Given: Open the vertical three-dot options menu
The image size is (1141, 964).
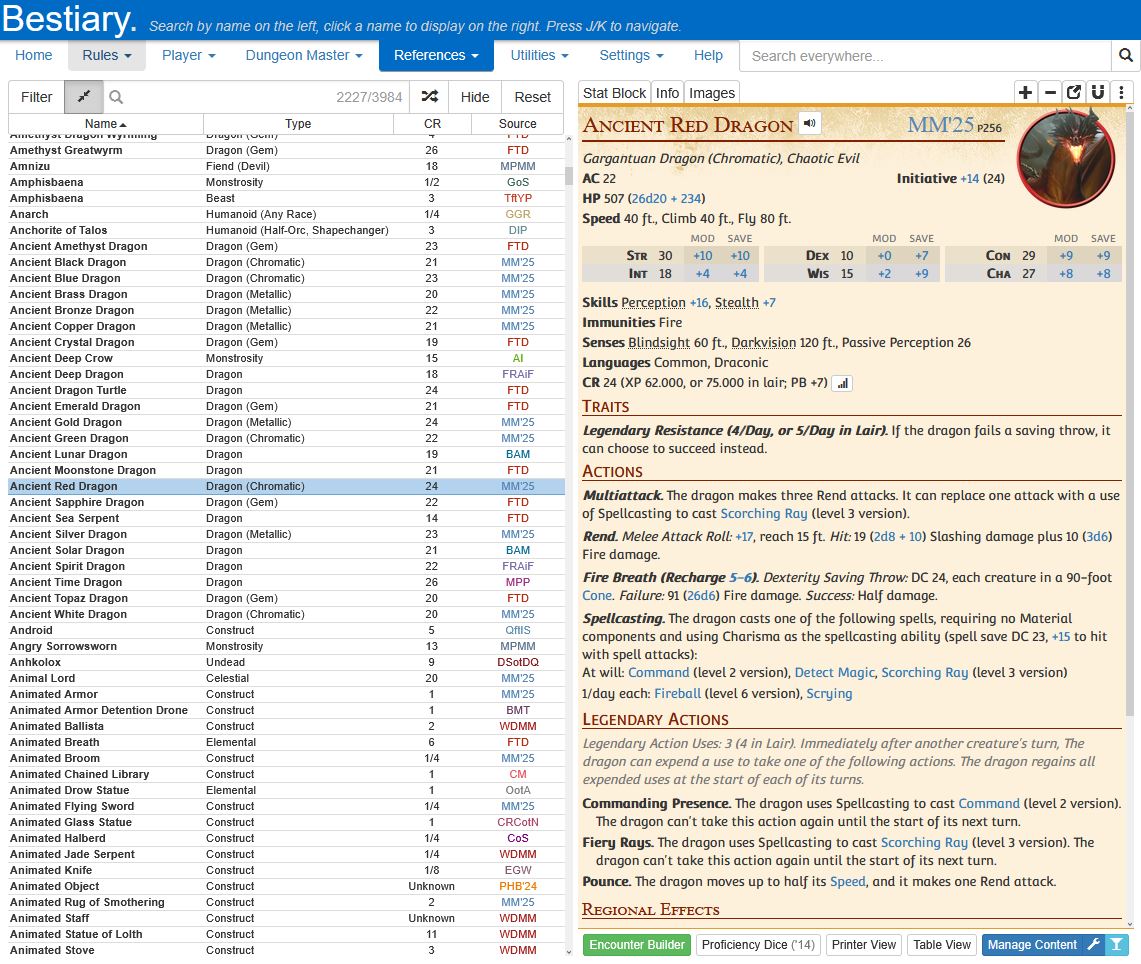Looking at the screenshot, I should click(x=1122, y=93).
